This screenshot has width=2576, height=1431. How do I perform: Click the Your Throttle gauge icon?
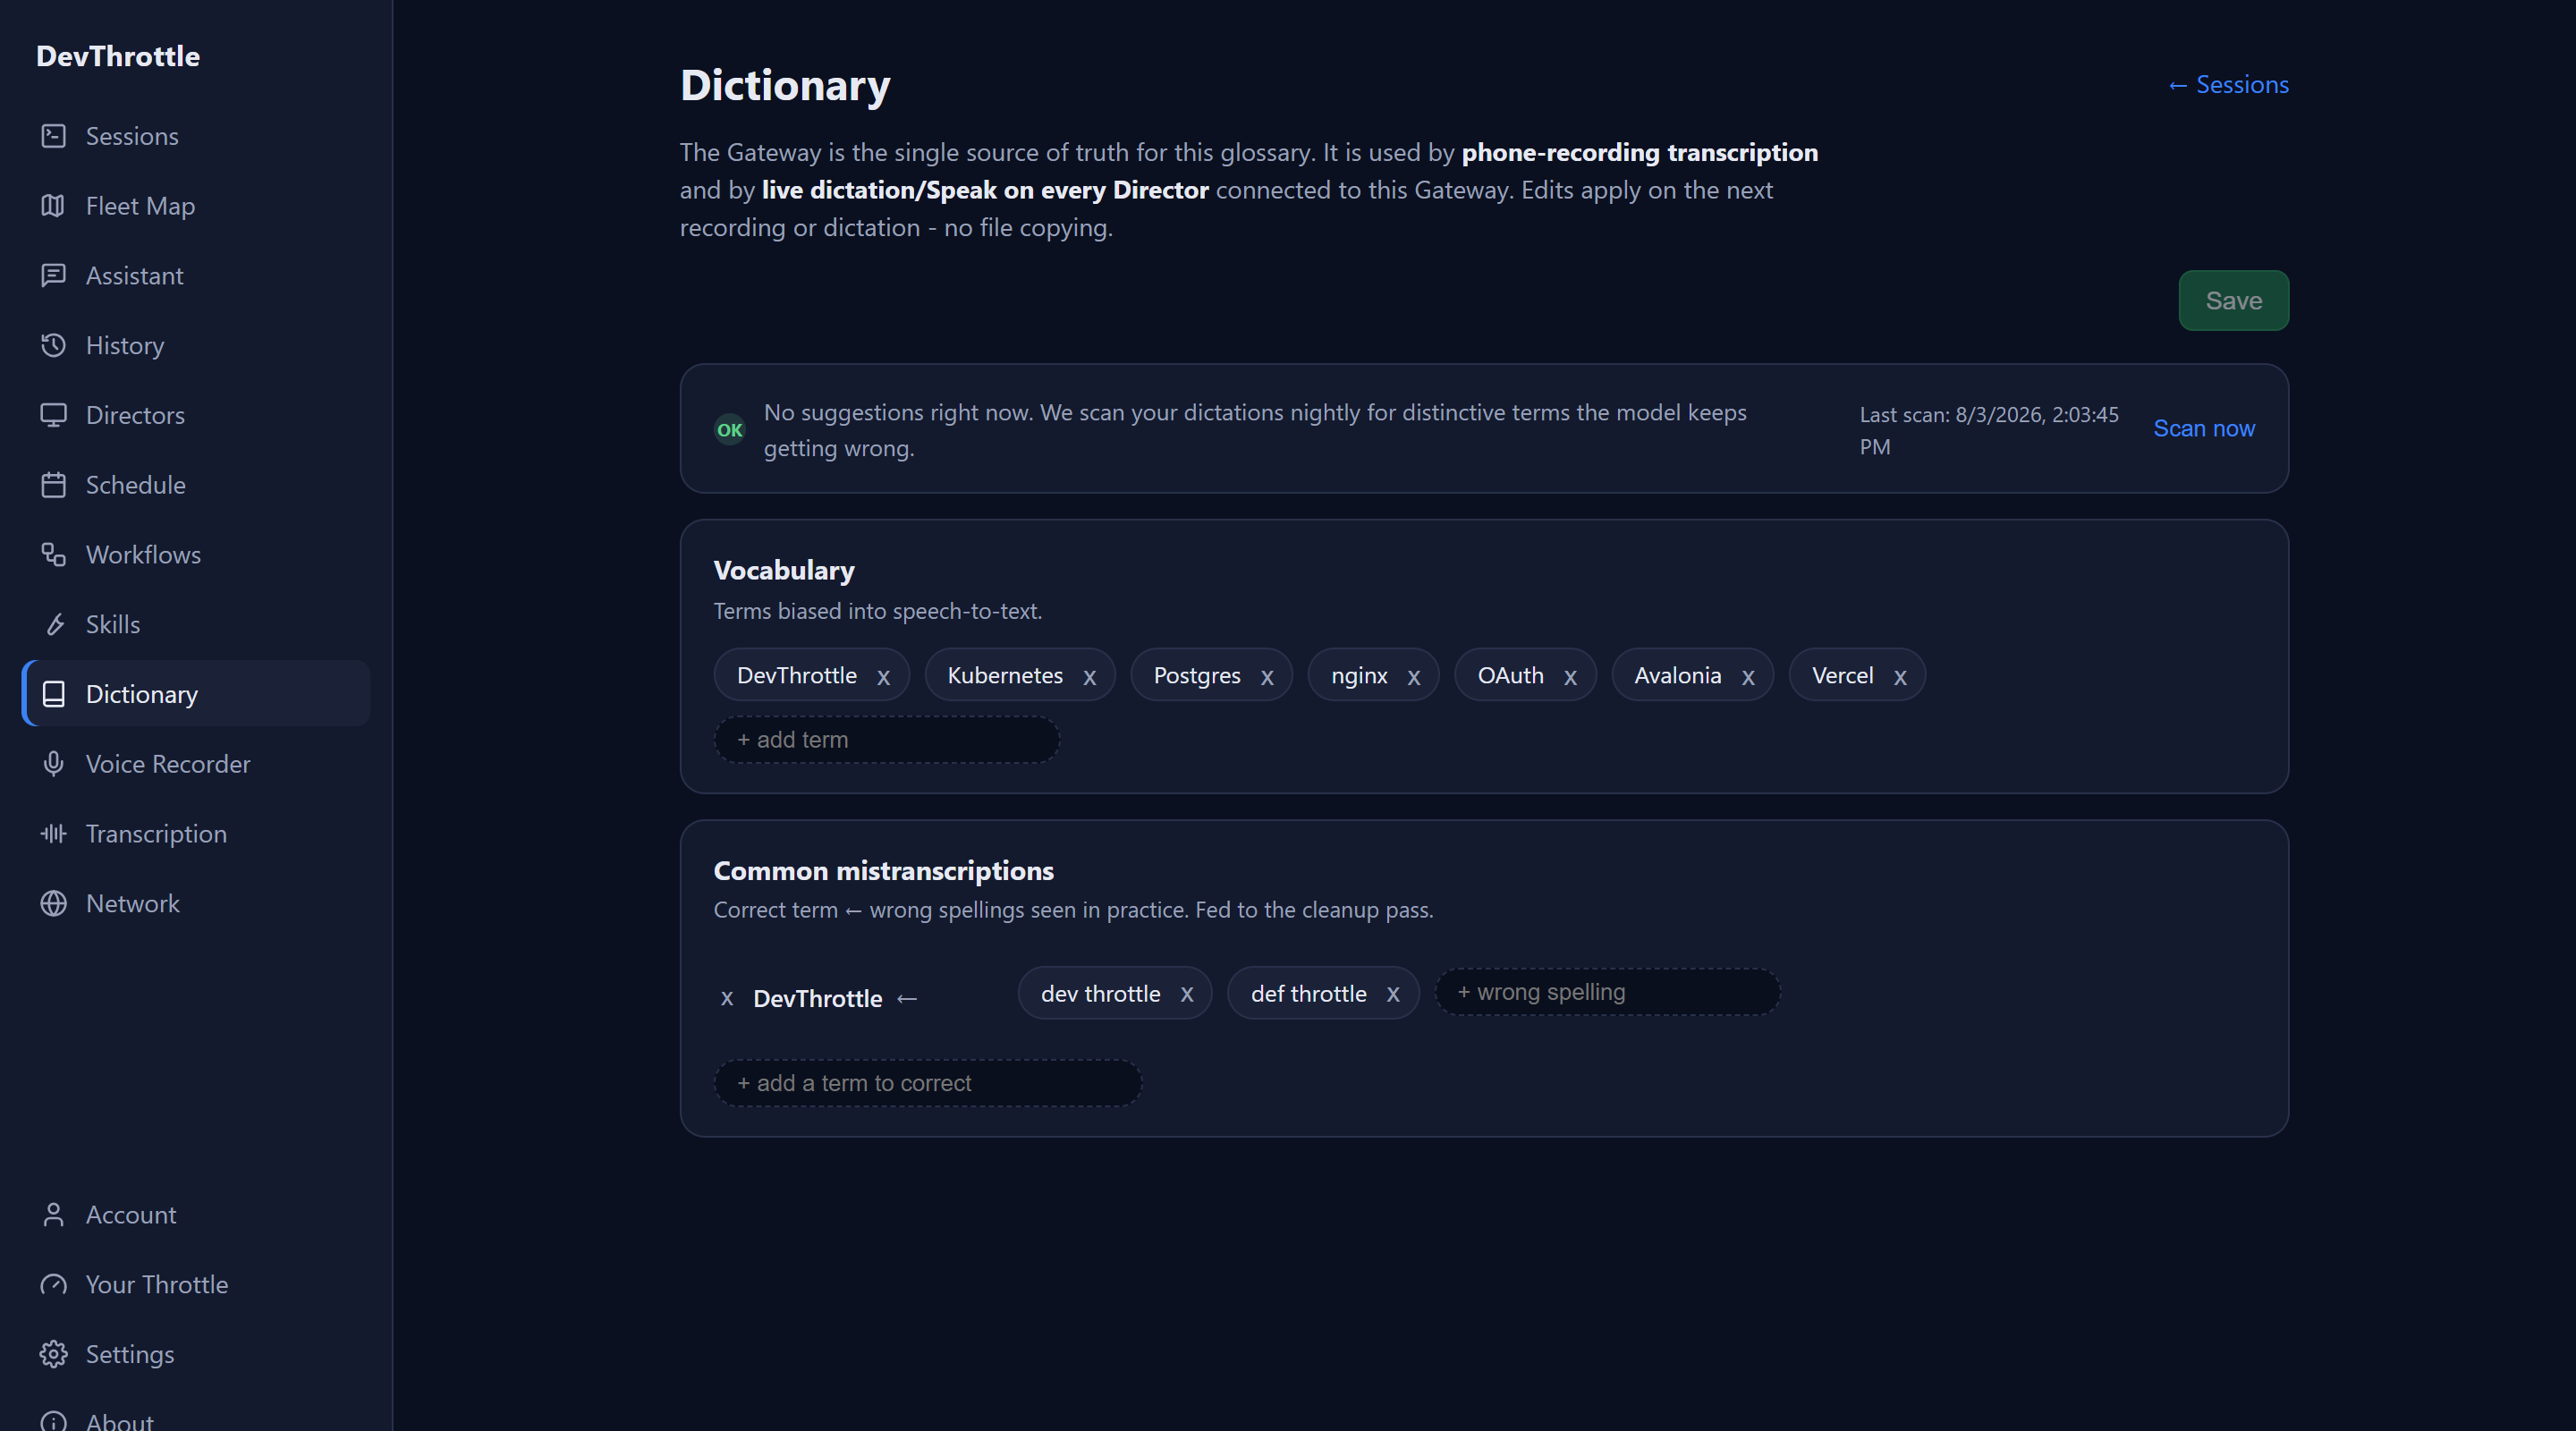[x=53, y=1285]
